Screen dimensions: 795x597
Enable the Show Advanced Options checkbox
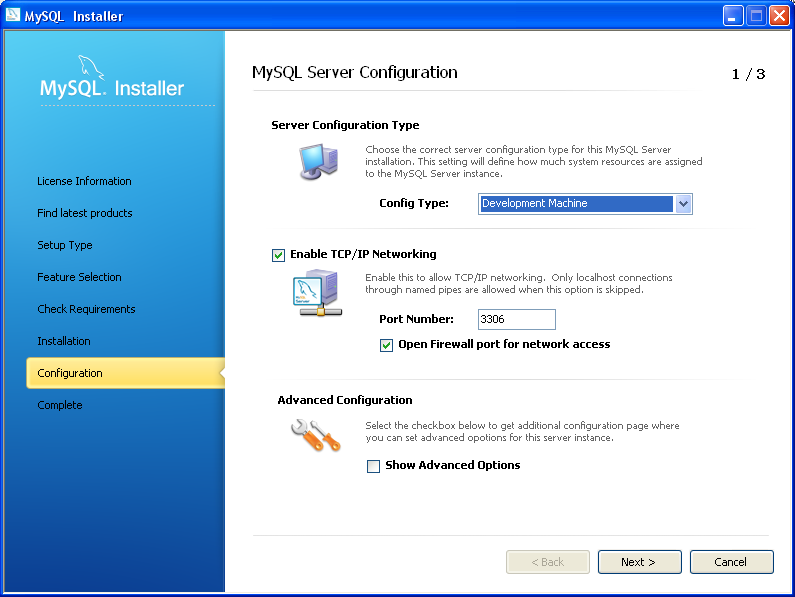374,466
